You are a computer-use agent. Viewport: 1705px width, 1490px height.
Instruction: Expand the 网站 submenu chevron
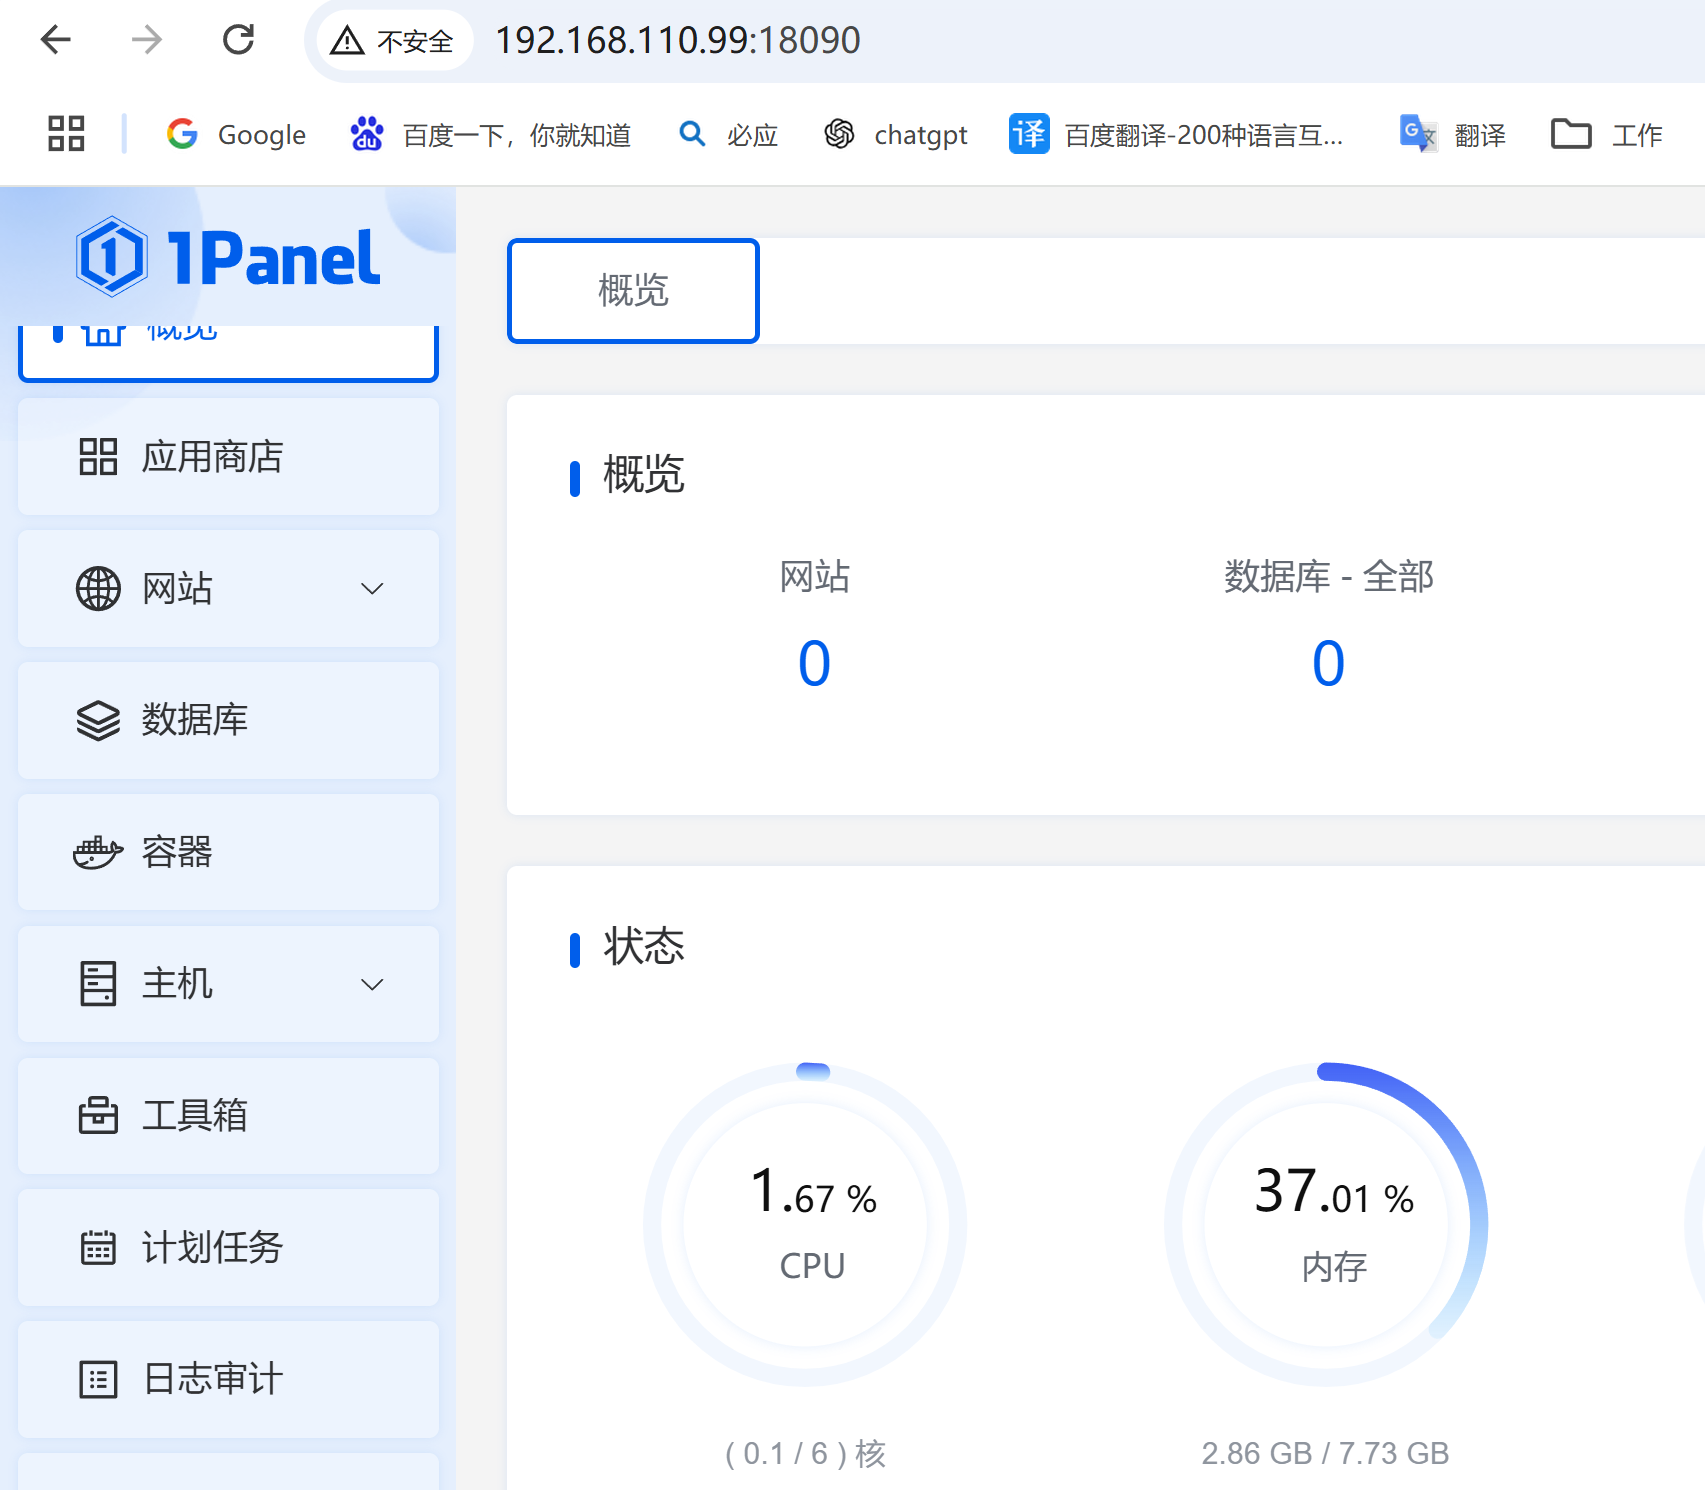(x=372, y=589)
